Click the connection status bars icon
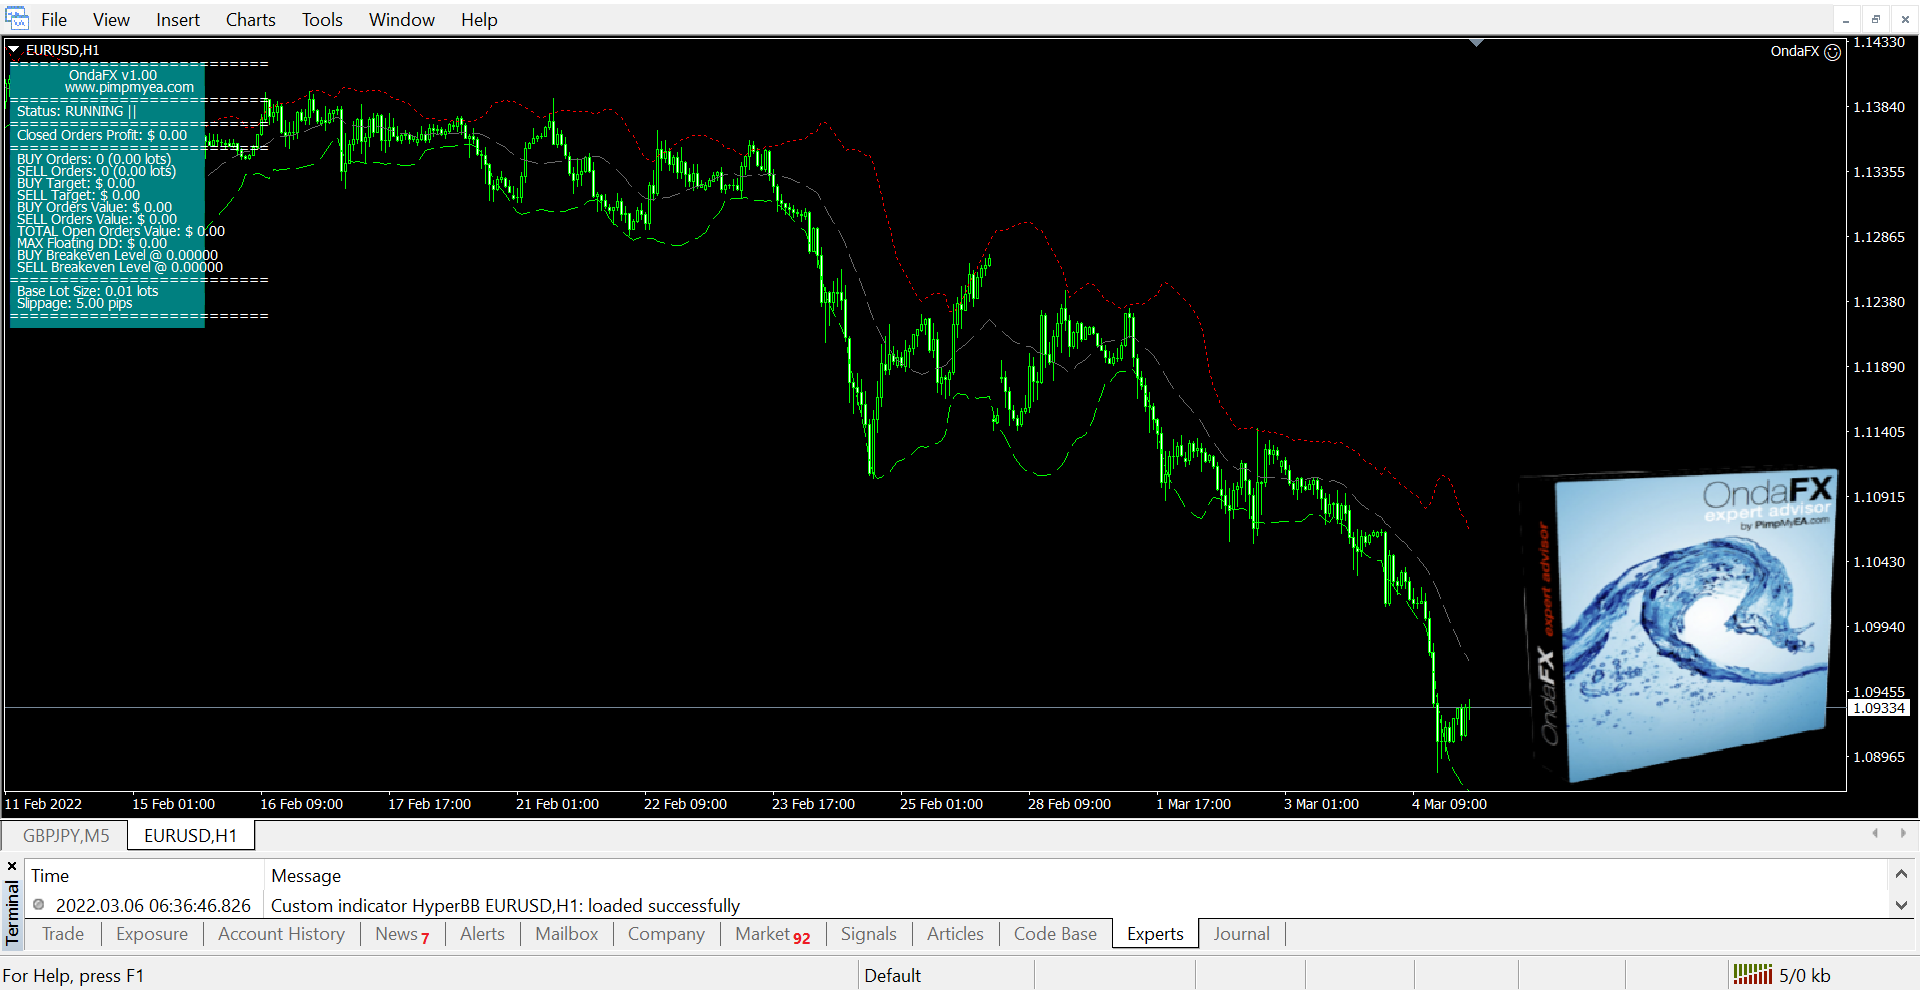 coord(1752,974)
